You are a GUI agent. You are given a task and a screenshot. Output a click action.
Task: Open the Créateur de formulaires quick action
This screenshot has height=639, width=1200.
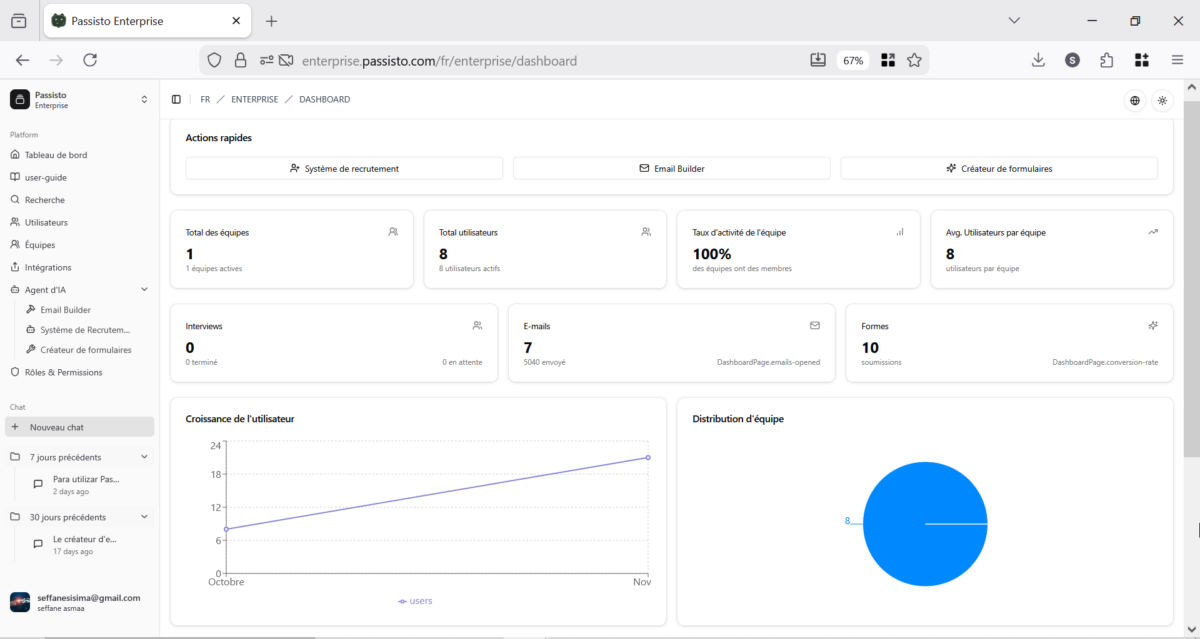[998, 168]
